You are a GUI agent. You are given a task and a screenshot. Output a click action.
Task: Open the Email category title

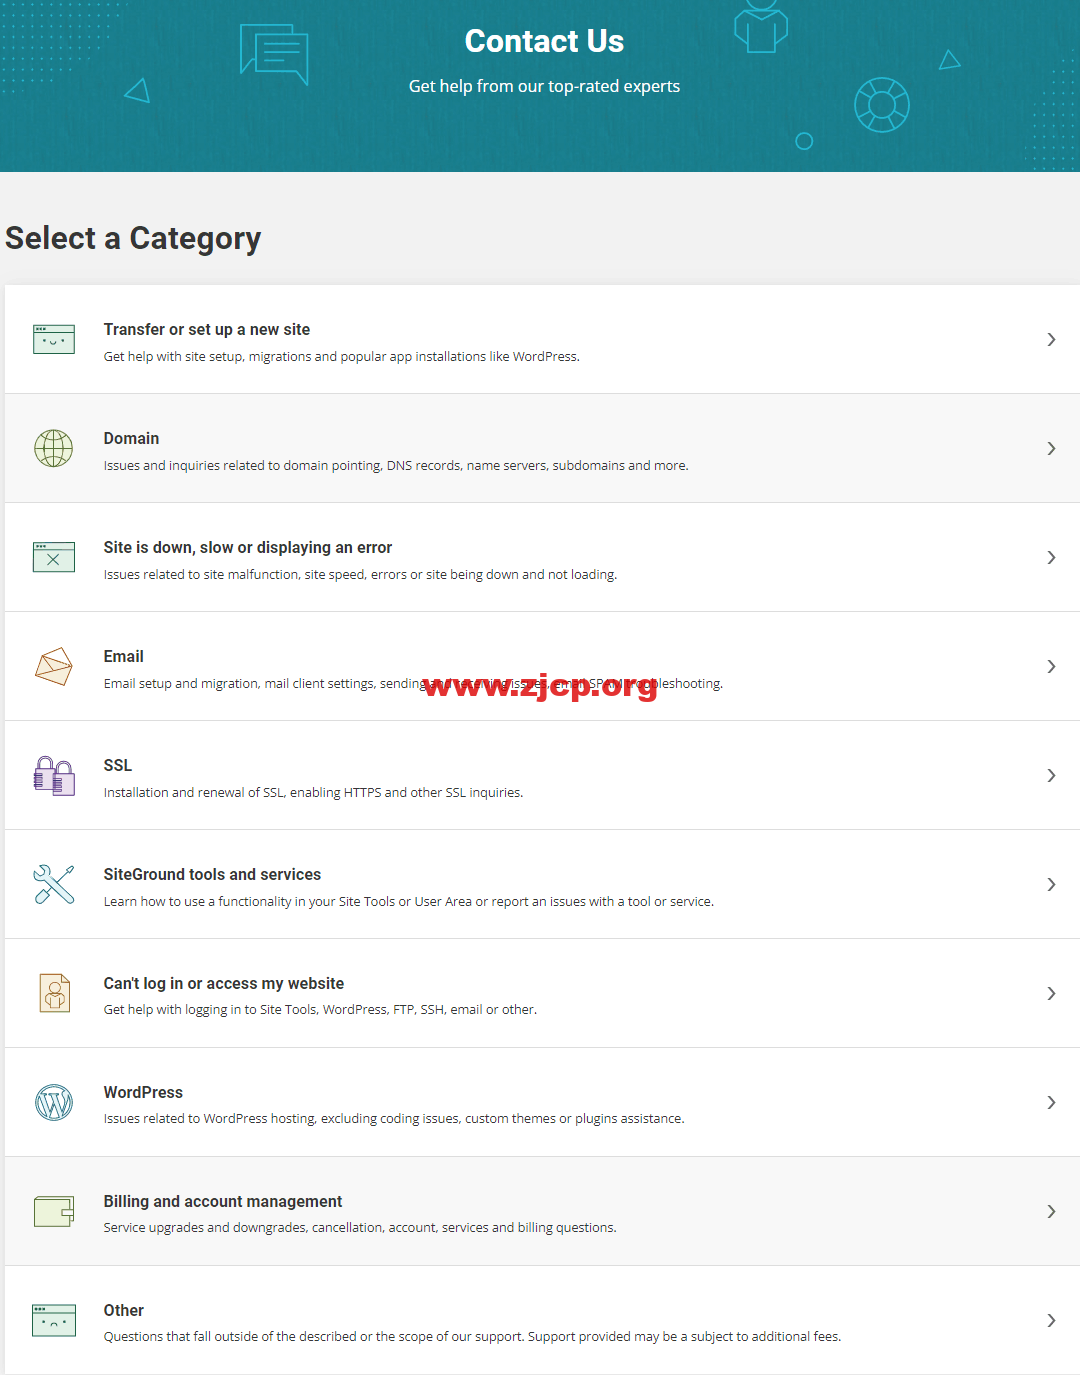[124, 656]
